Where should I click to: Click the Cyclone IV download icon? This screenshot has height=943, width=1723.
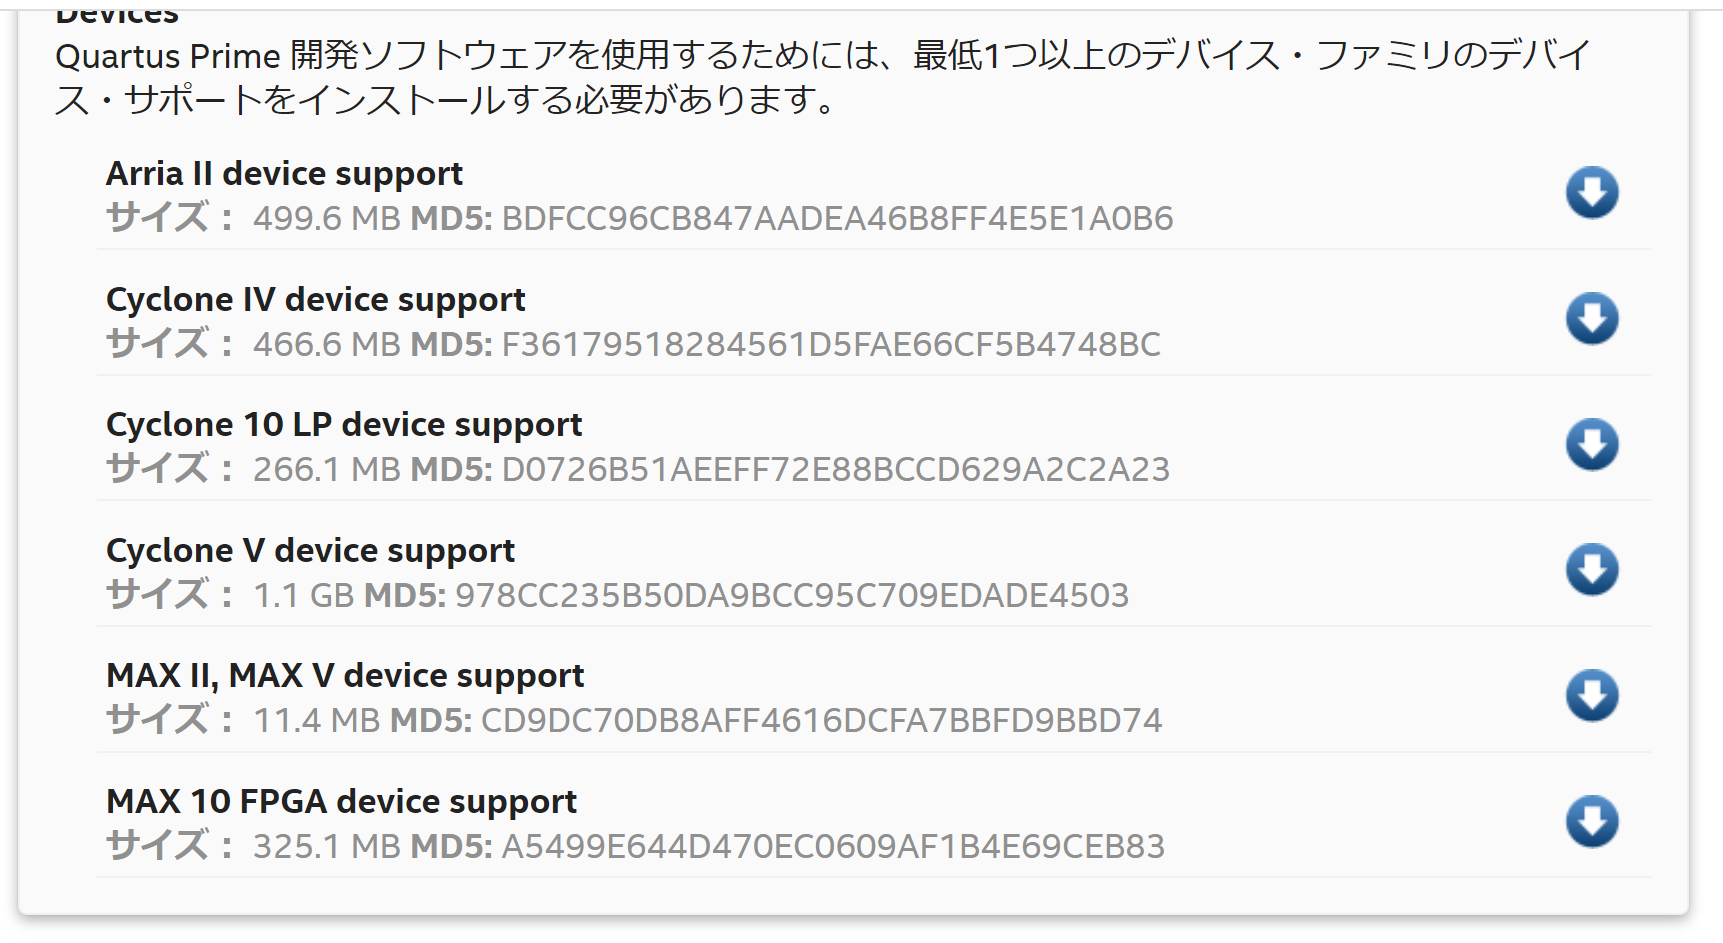coord(1594,318)
